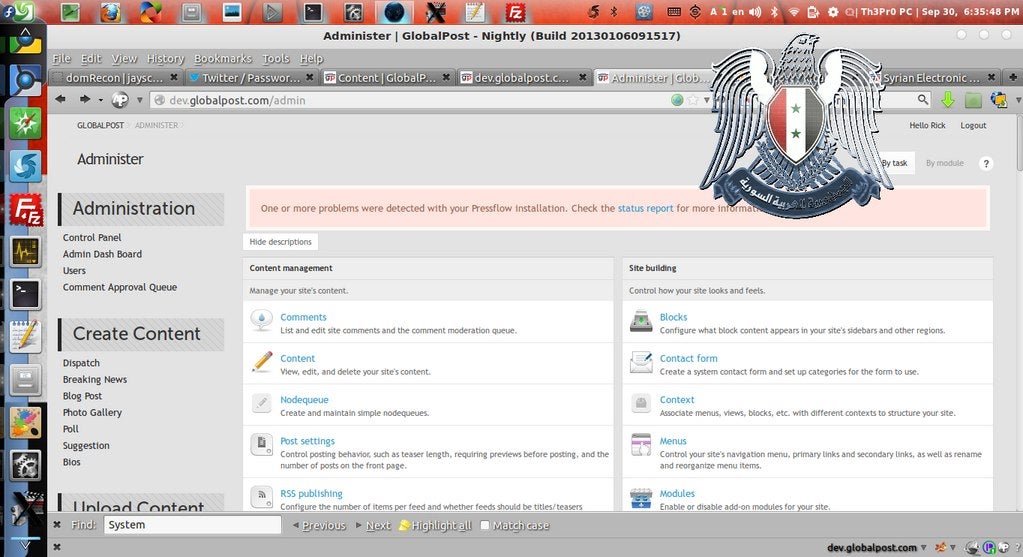Open the Control Panel sidebar link

coord(92,237)
